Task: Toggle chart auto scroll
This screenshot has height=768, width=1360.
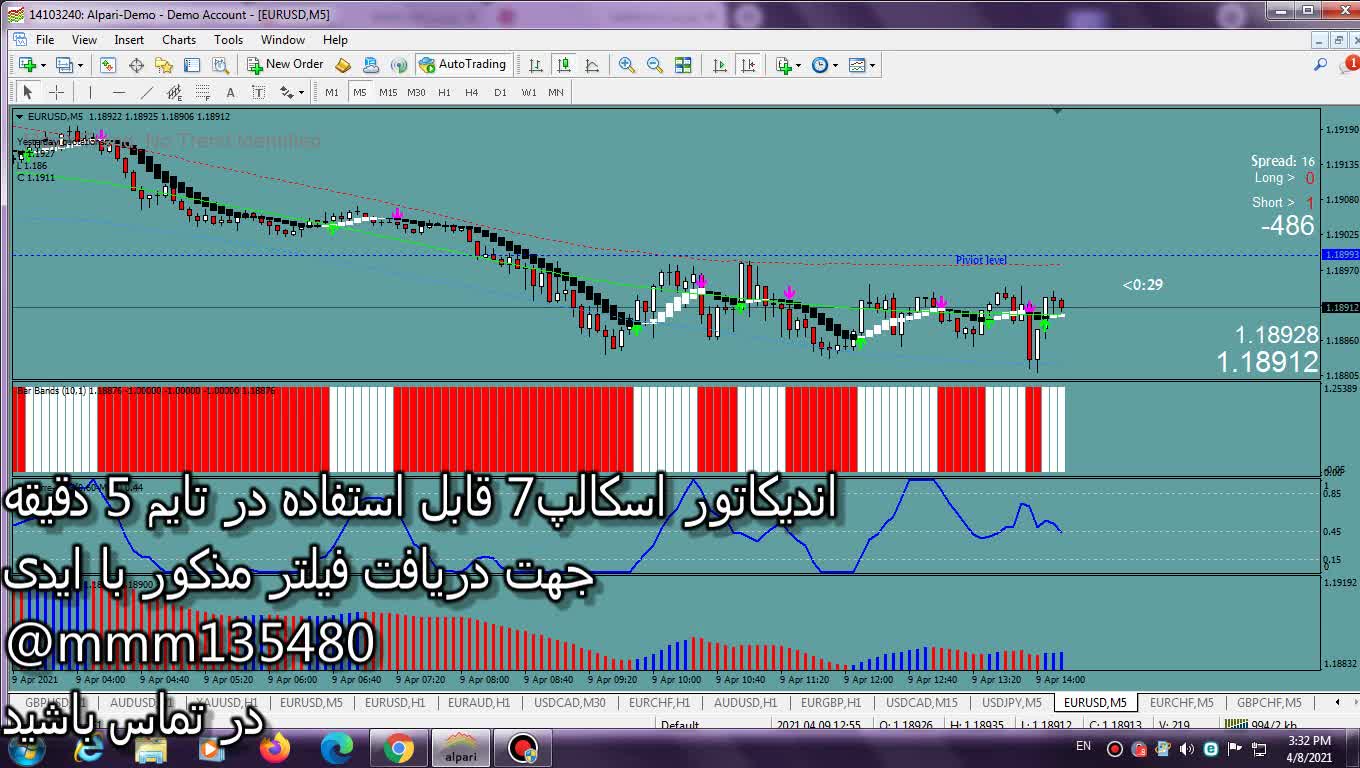Action: pos(720,65)
